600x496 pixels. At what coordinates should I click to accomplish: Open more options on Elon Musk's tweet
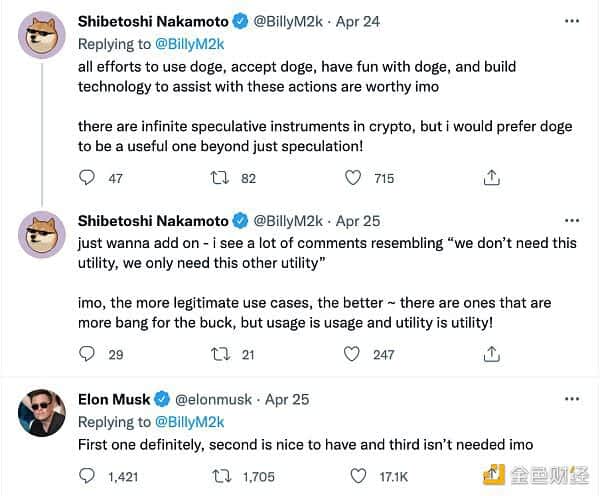click(571, 400)
